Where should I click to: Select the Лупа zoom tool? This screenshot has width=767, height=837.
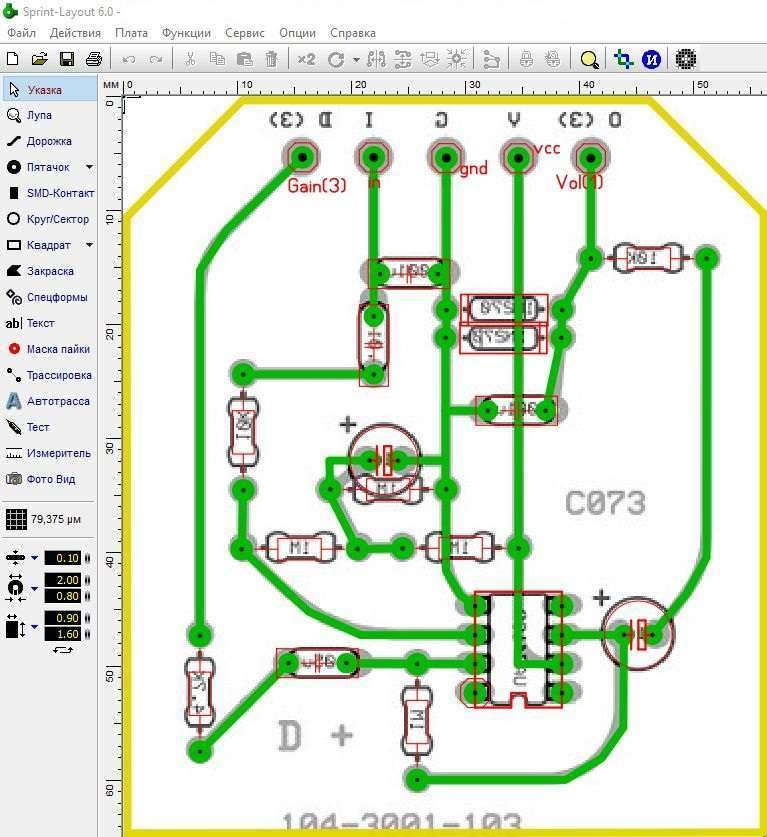point(38,115)
